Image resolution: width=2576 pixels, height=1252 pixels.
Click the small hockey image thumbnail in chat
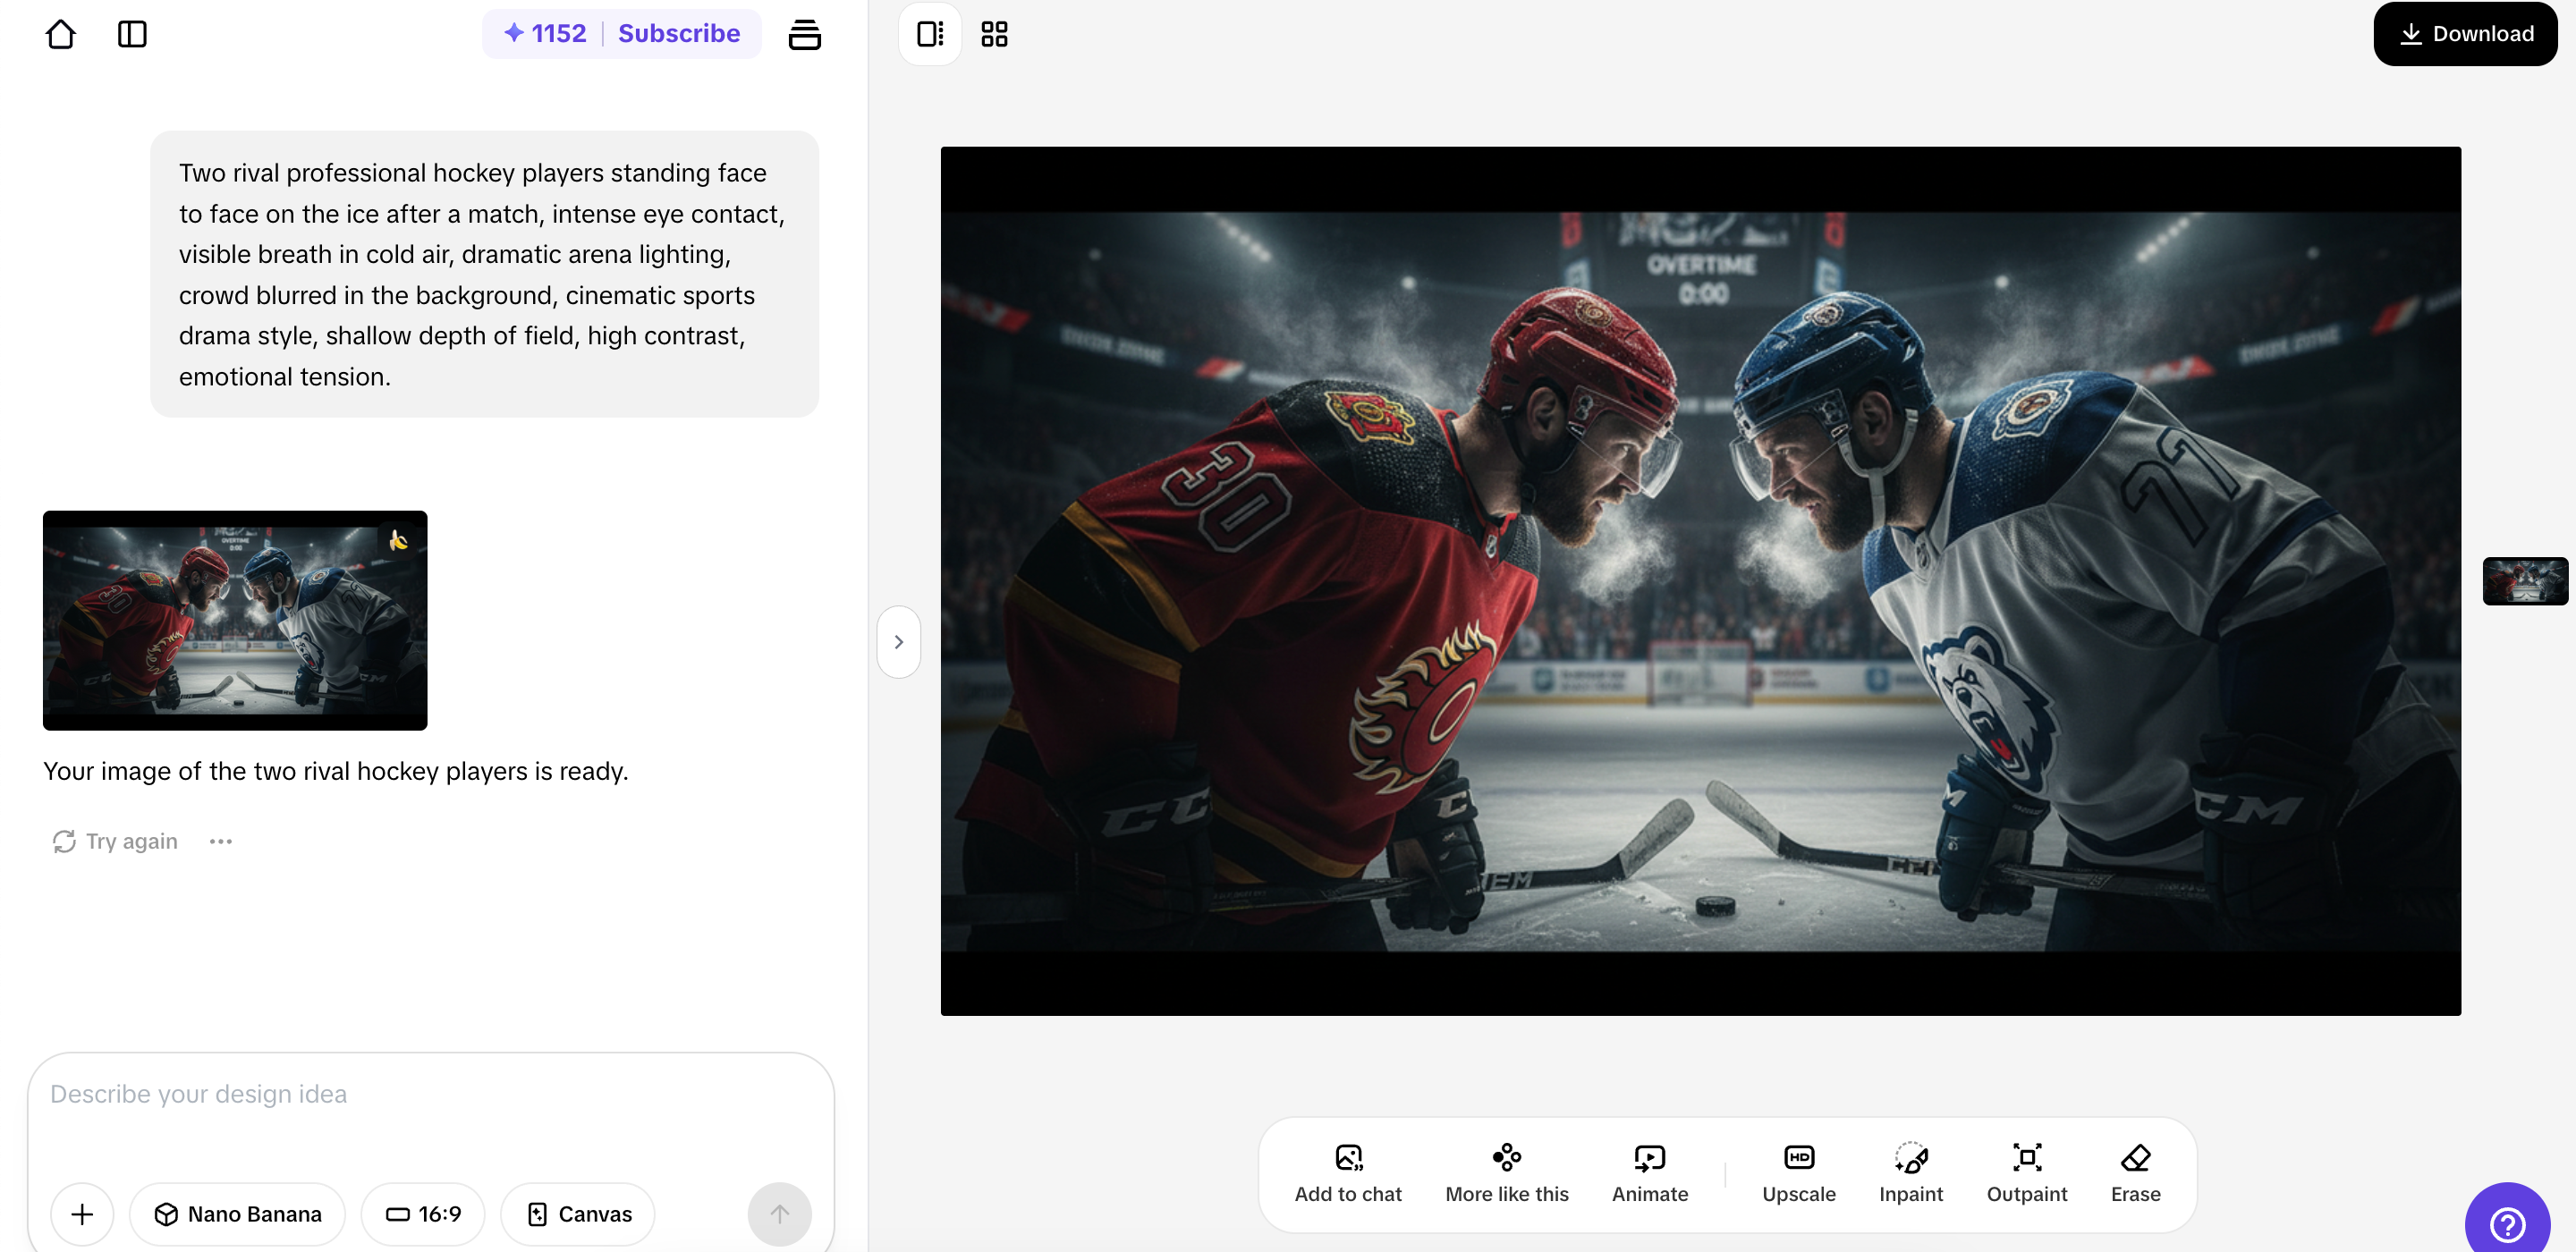[x=234, y=620]
